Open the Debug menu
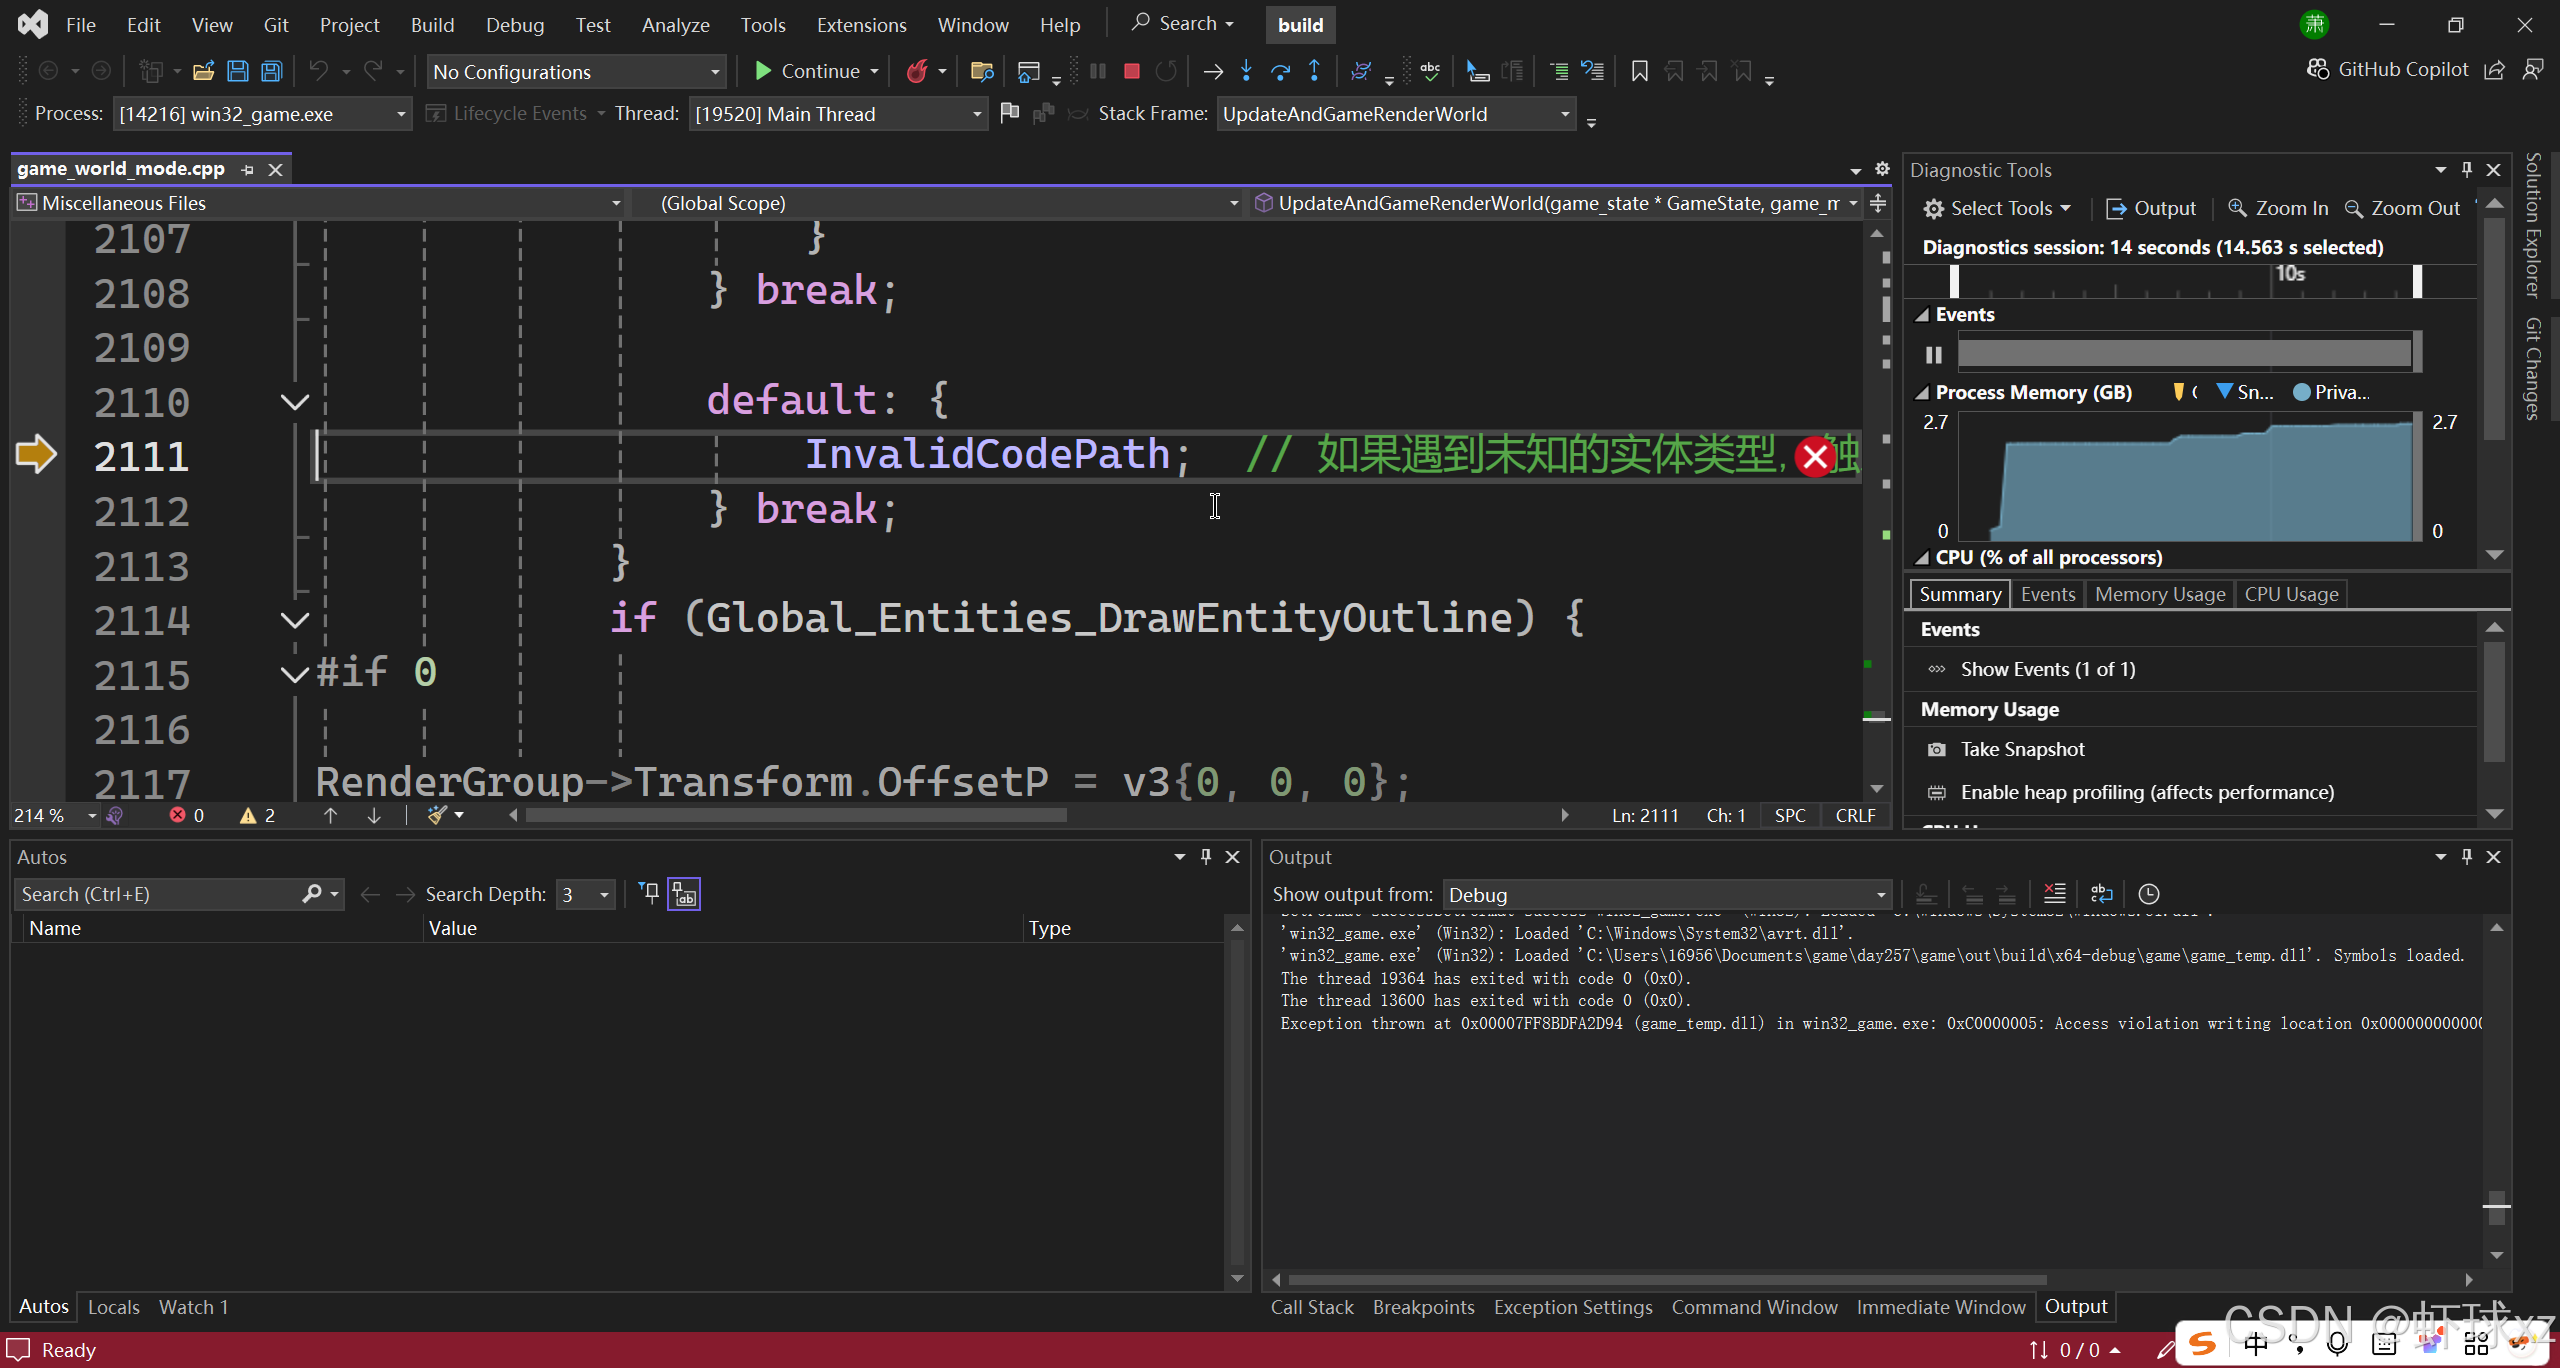The height and width of the screenshot is (1368, 2560). click(515, 25)
